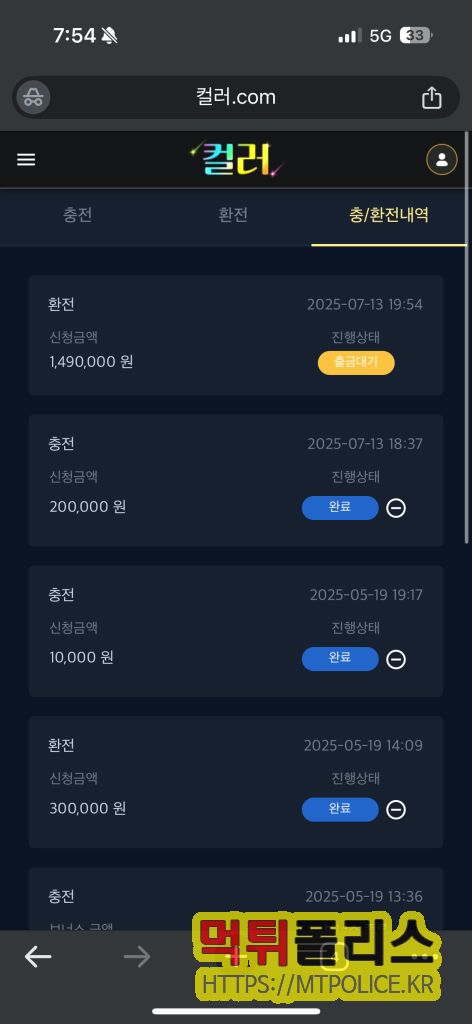Select the 충/환전내역 tab
Viewport: 472px width, 1024px height.
tap(389, 216)
